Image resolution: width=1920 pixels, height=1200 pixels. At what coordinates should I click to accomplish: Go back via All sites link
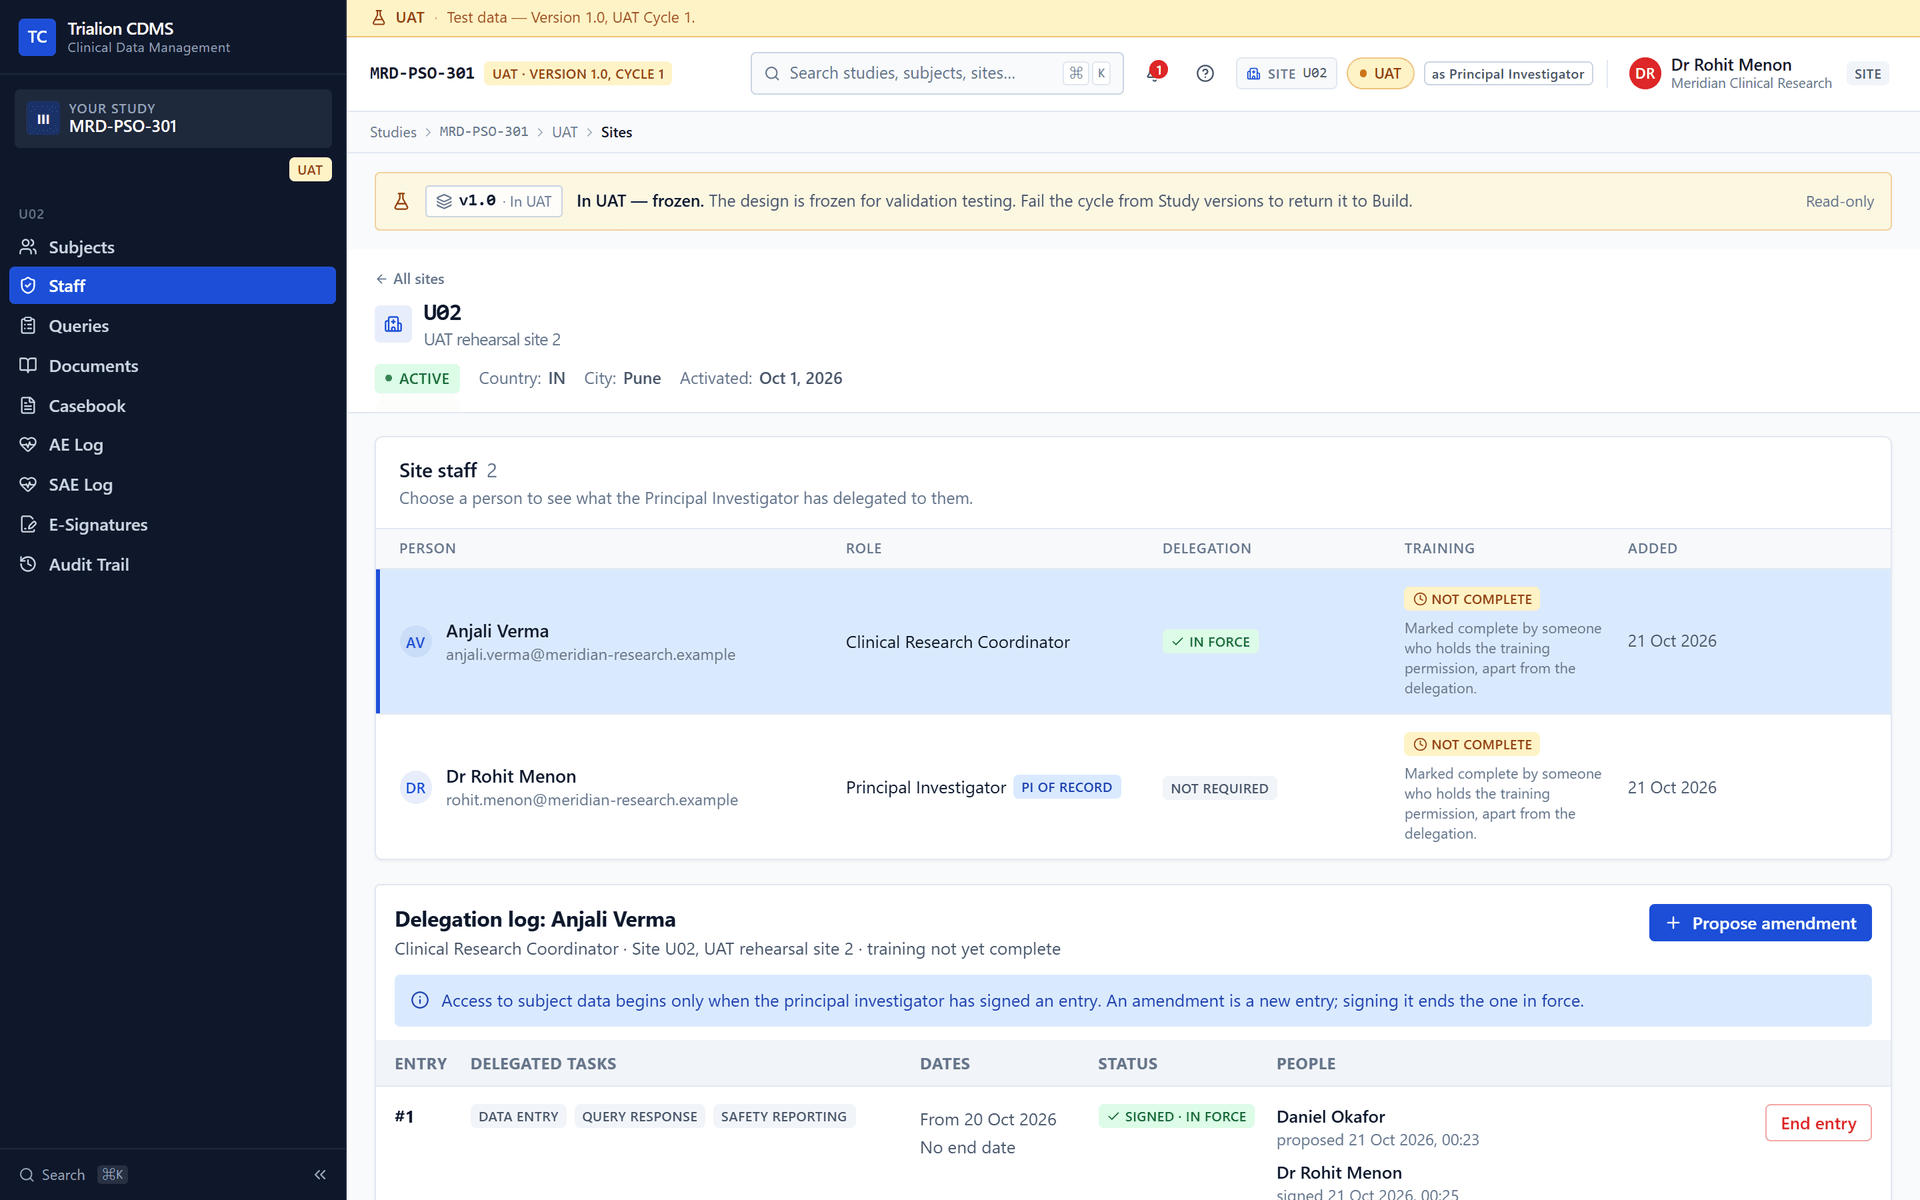coord(410,279)
